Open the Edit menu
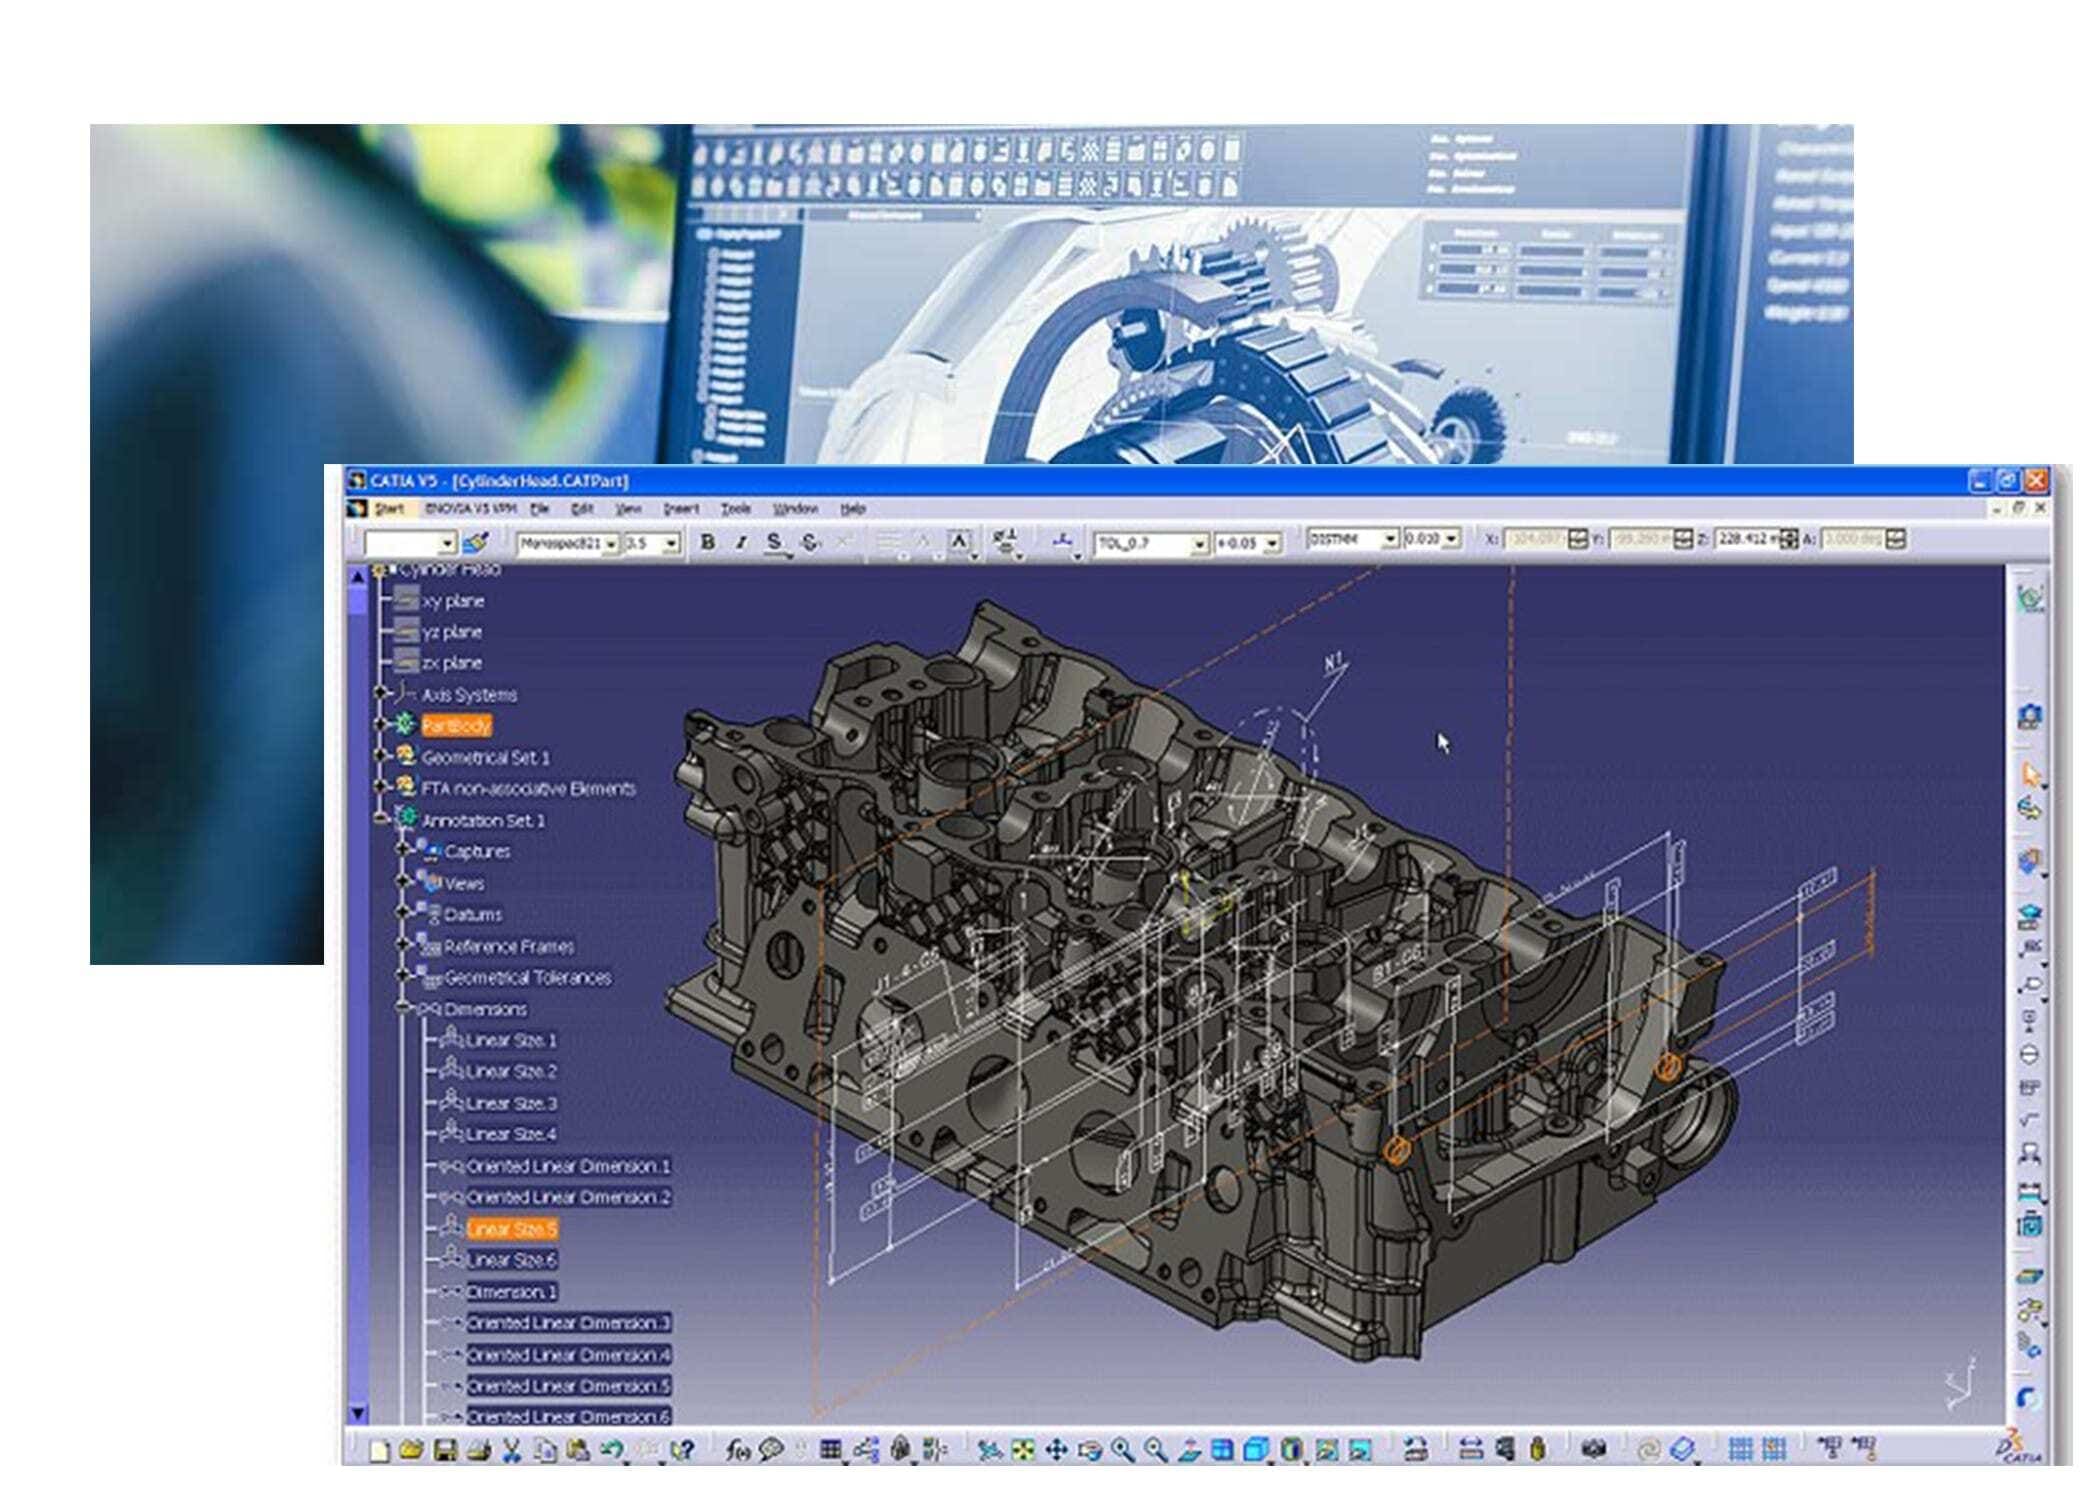 pos(582,509)
